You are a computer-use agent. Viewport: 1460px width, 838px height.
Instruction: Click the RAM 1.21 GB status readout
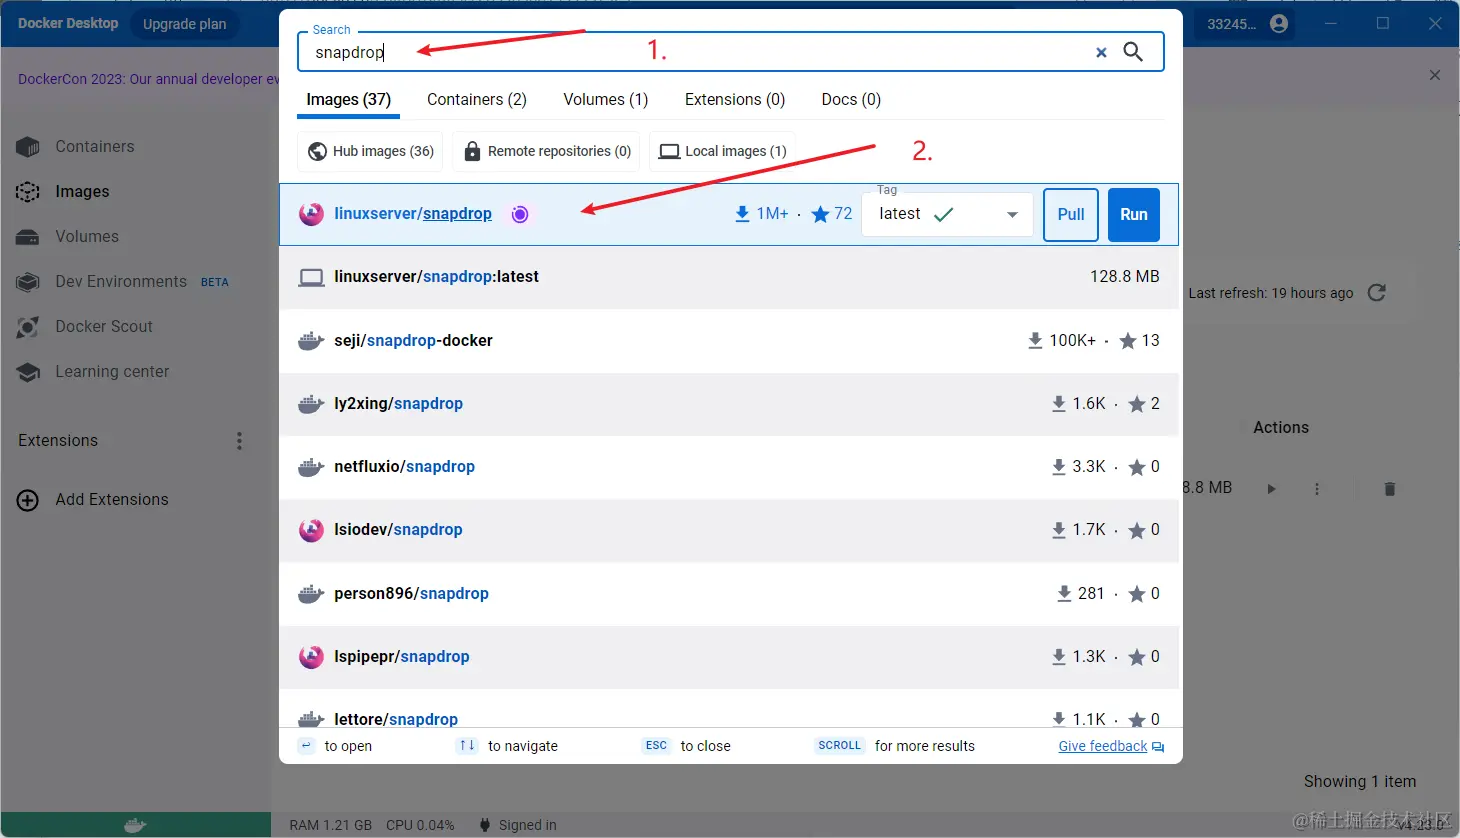330,825
